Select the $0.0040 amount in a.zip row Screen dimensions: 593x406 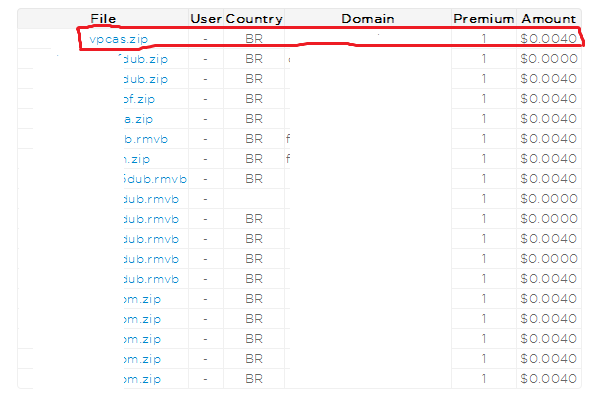(x=548, y=119)
